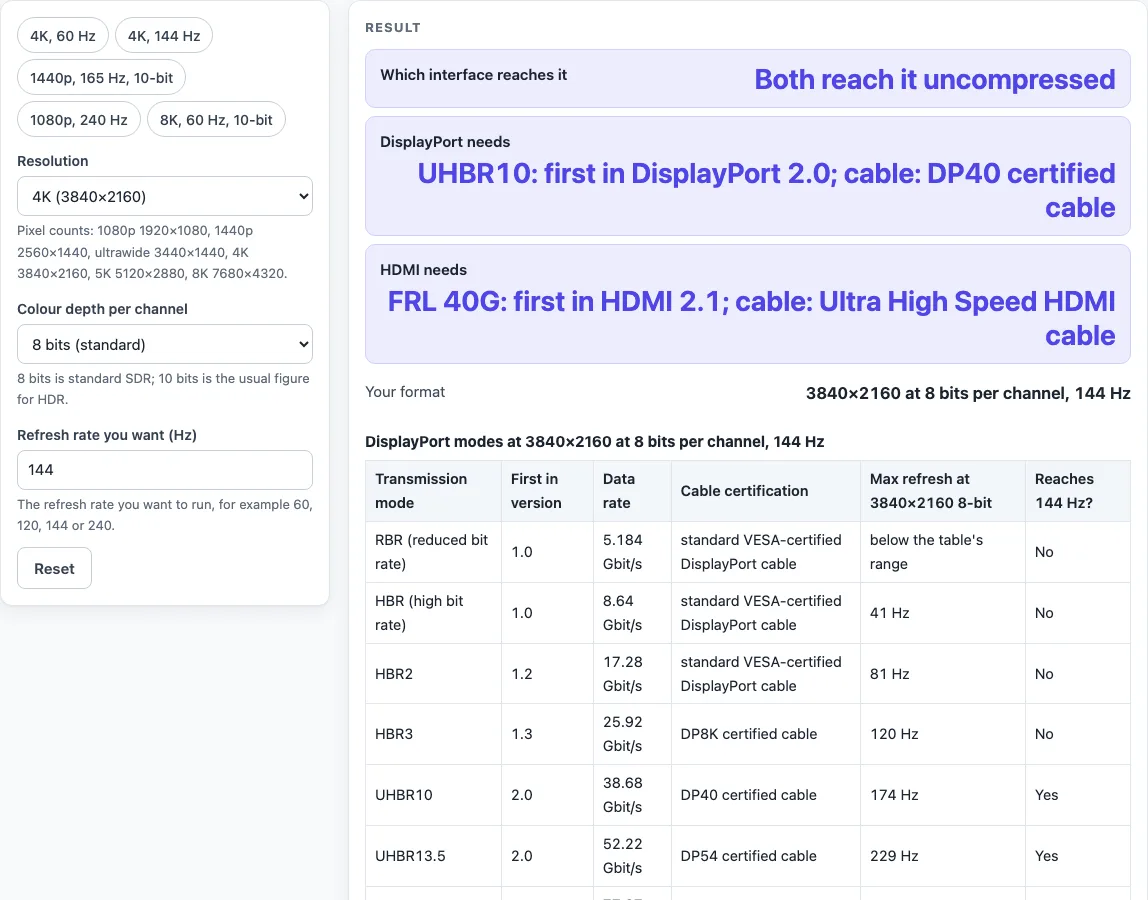The width and height of the screenshot is (1148, 900).
Task: Select the HDMI needs result card
Action: pyautogui.click(x=748, y=304)
